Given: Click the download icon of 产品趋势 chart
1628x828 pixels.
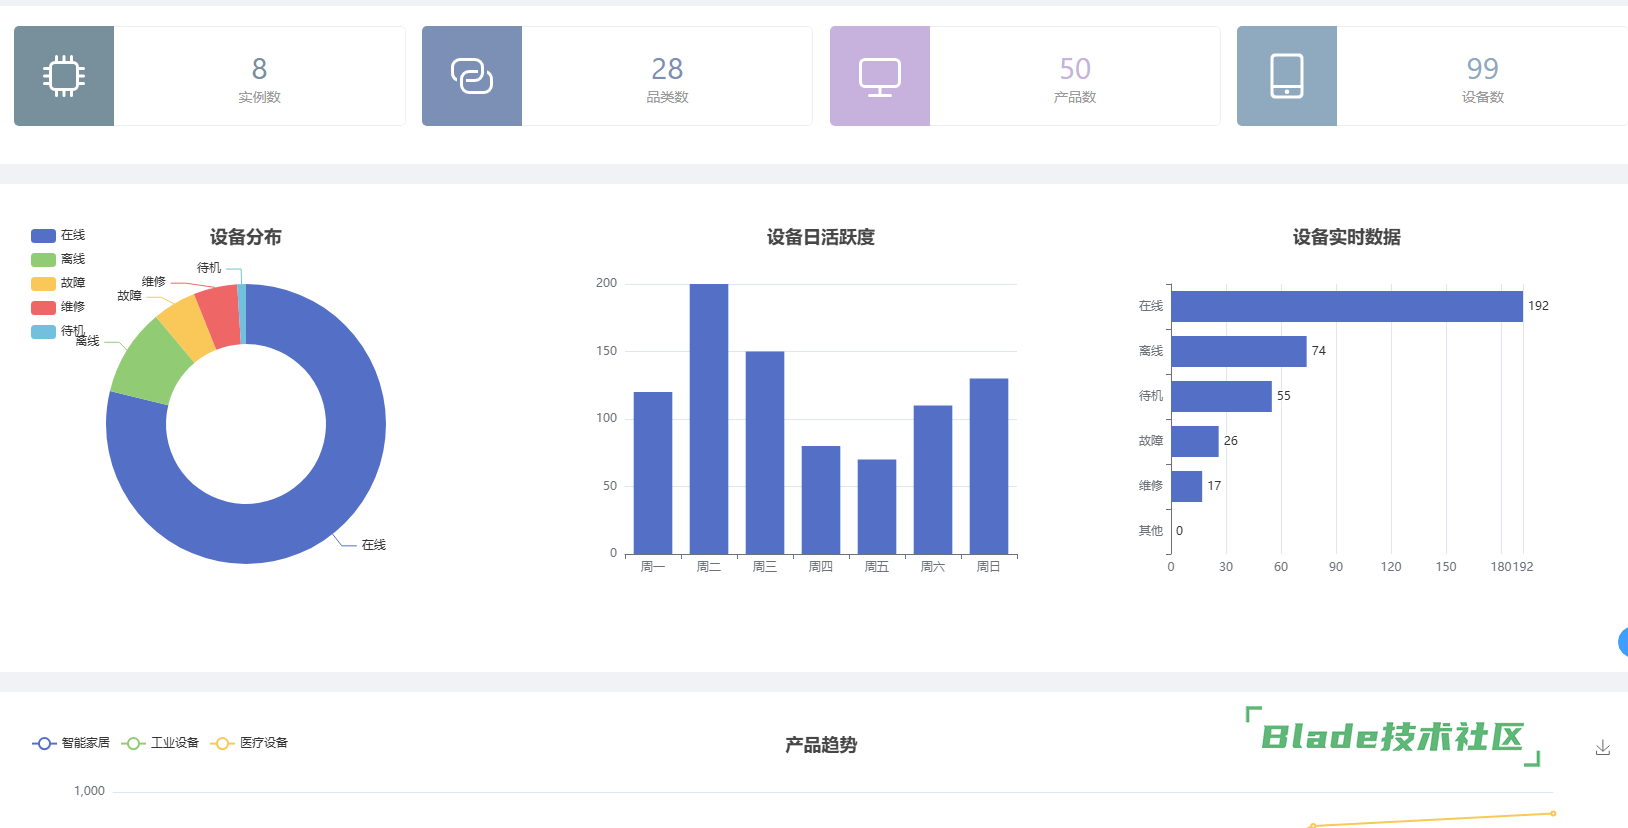Looking at the screenshot, I should [x=1603, y=748].
